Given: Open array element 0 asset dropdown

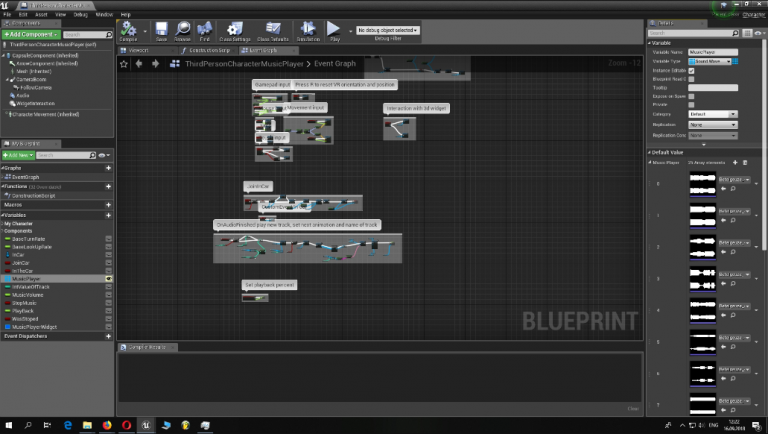Looking at the screenshot, I should (734, 180).
